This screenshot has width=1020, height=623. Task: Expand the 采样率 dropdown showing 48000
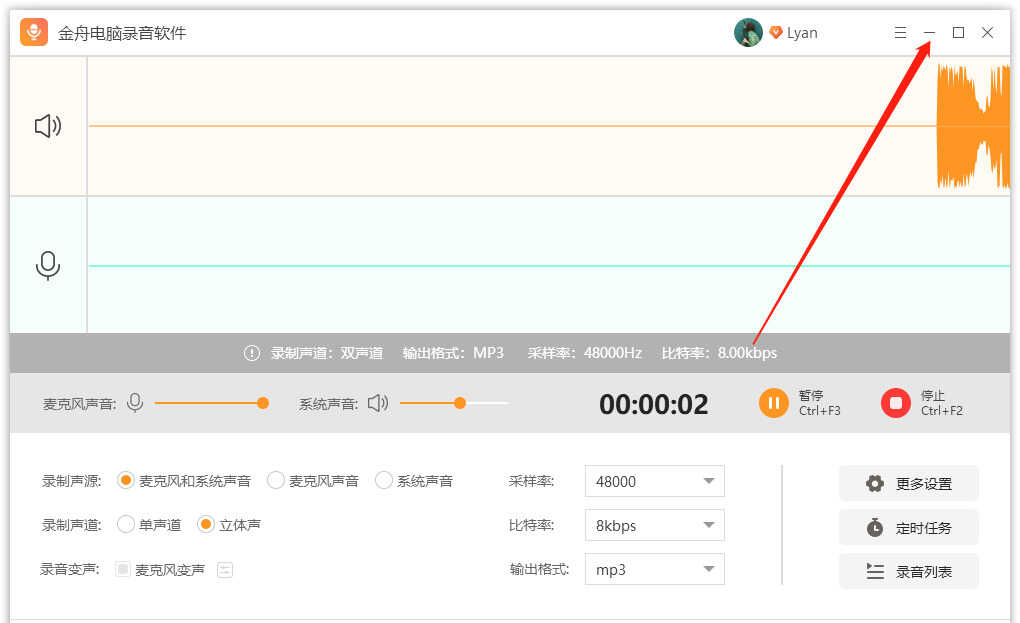(x=654, y=481)
